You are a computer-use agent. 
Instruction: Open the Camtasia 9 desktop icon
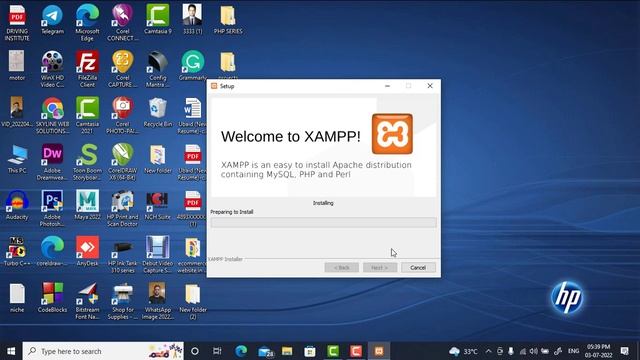158,19
